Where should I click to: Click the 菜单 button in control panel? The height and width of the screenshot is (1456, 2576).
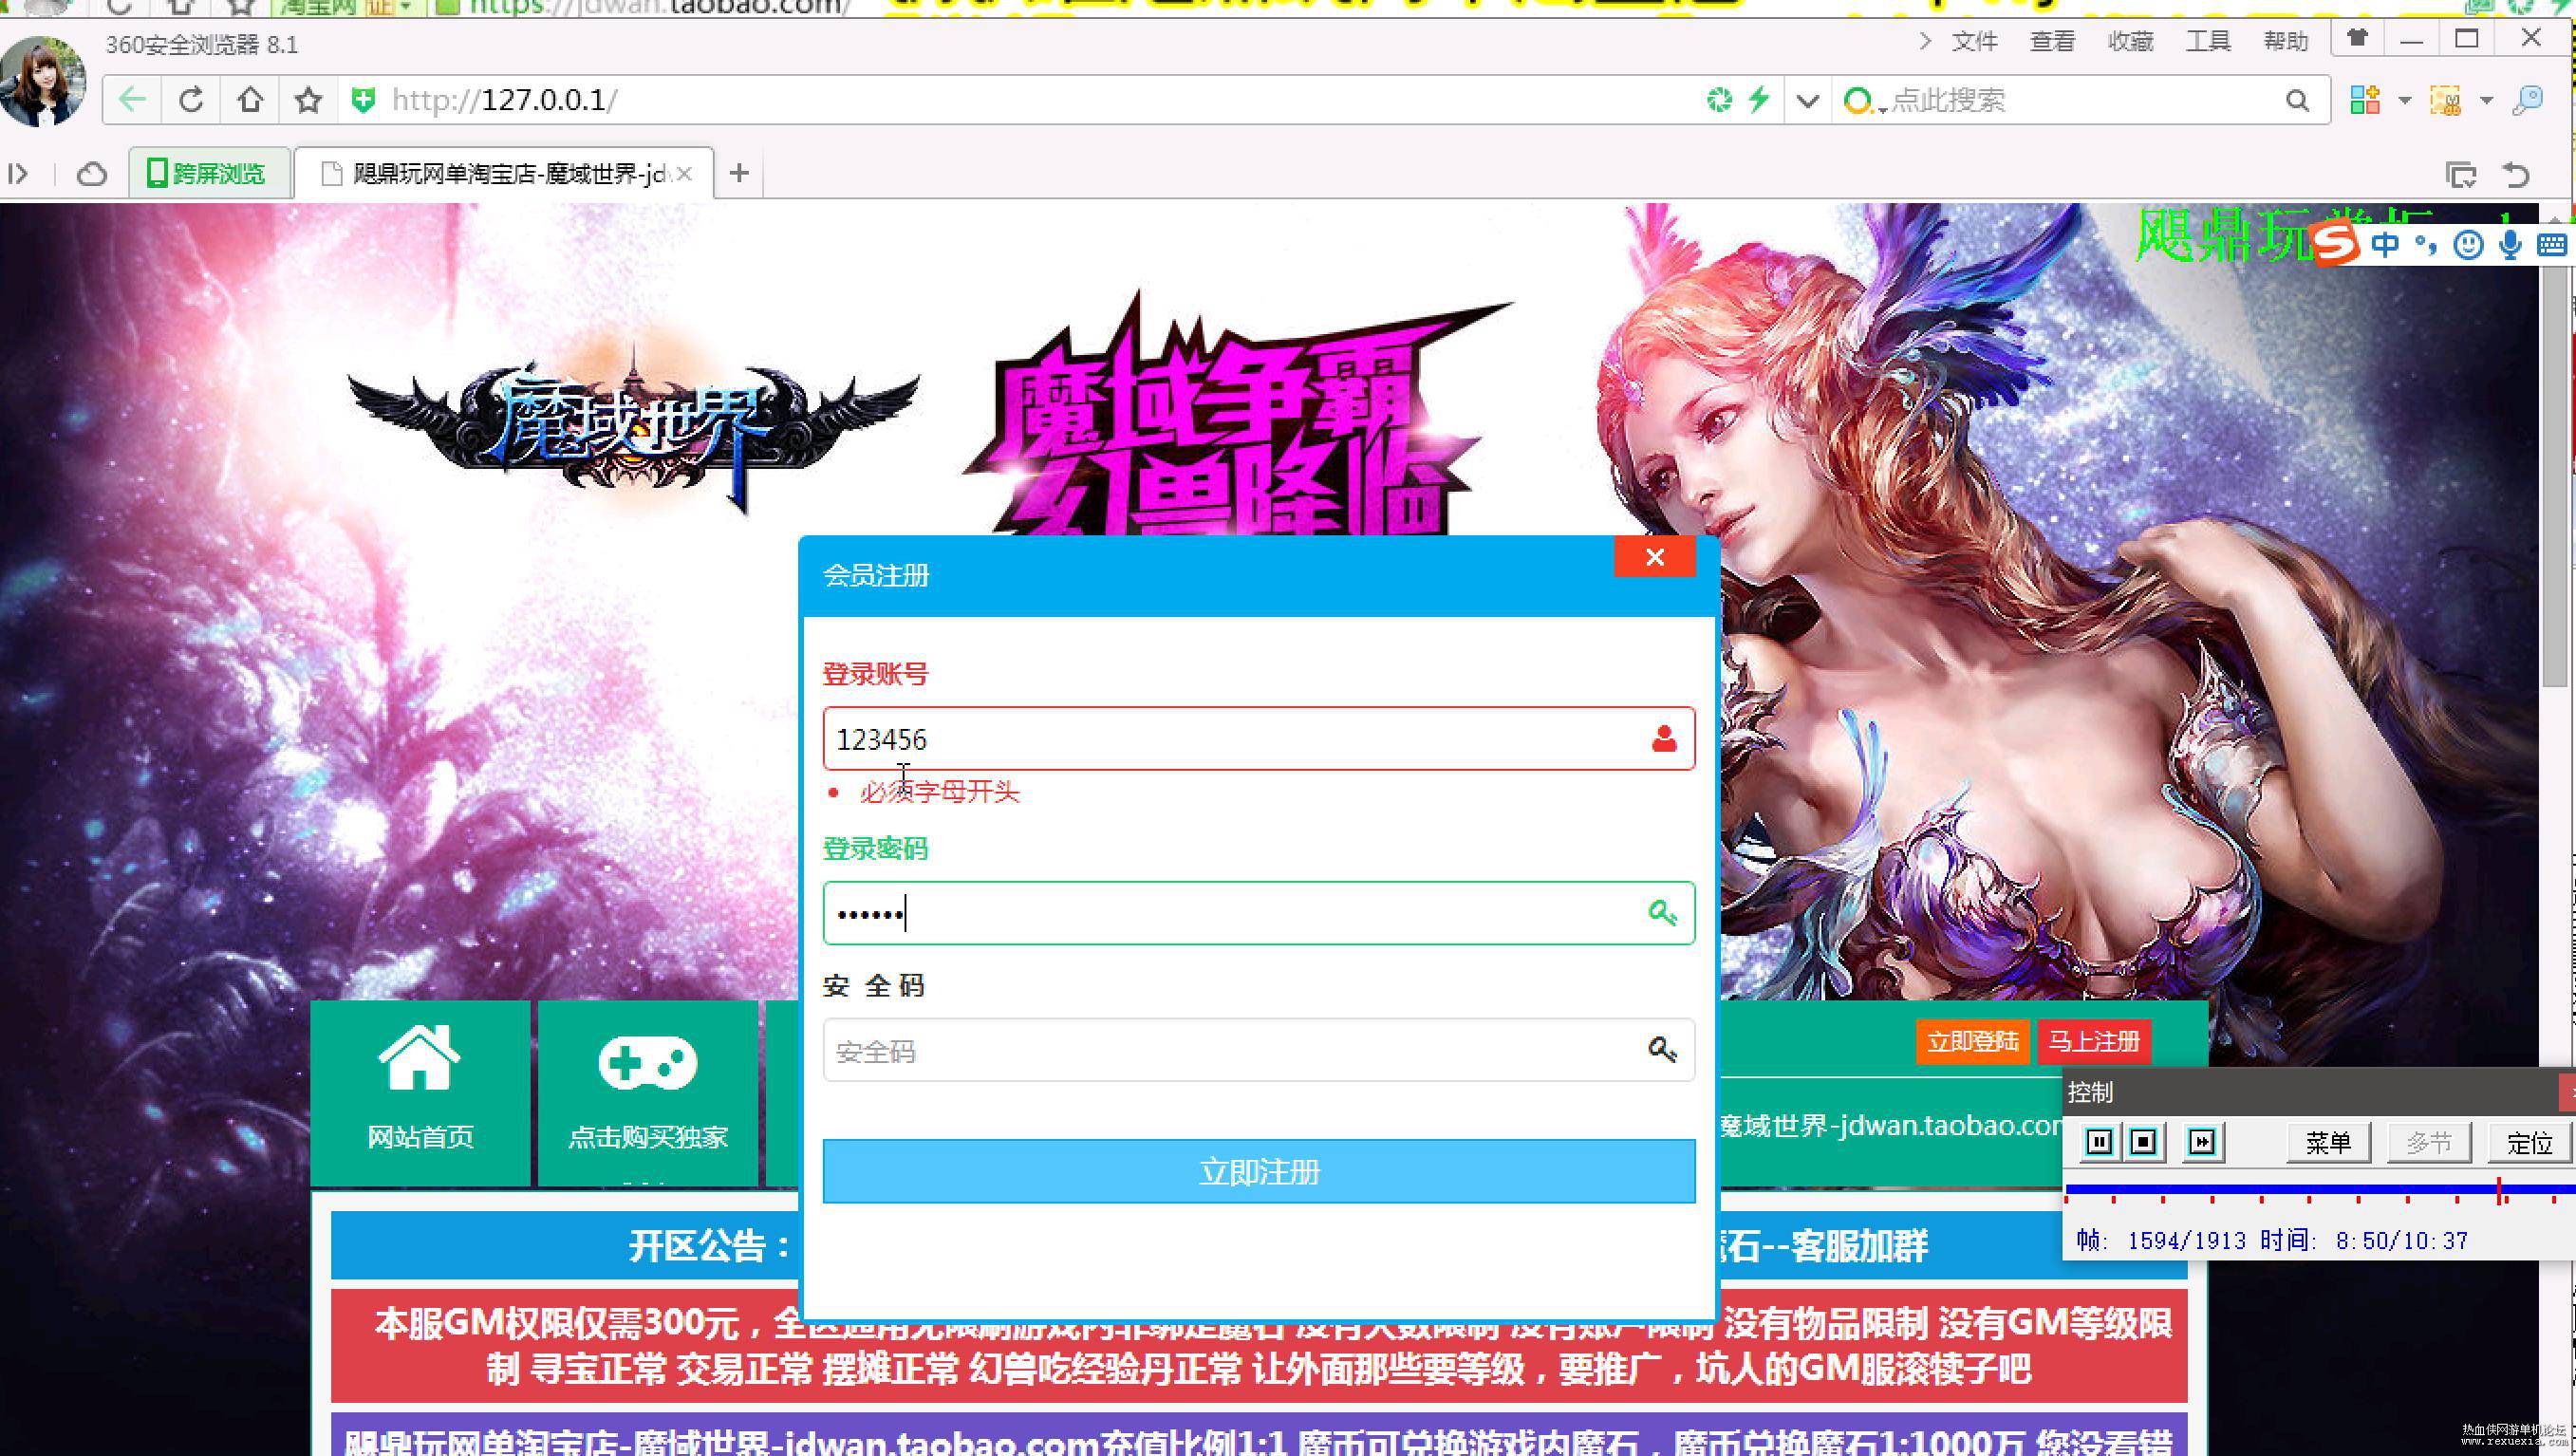coord(2328,1142)
